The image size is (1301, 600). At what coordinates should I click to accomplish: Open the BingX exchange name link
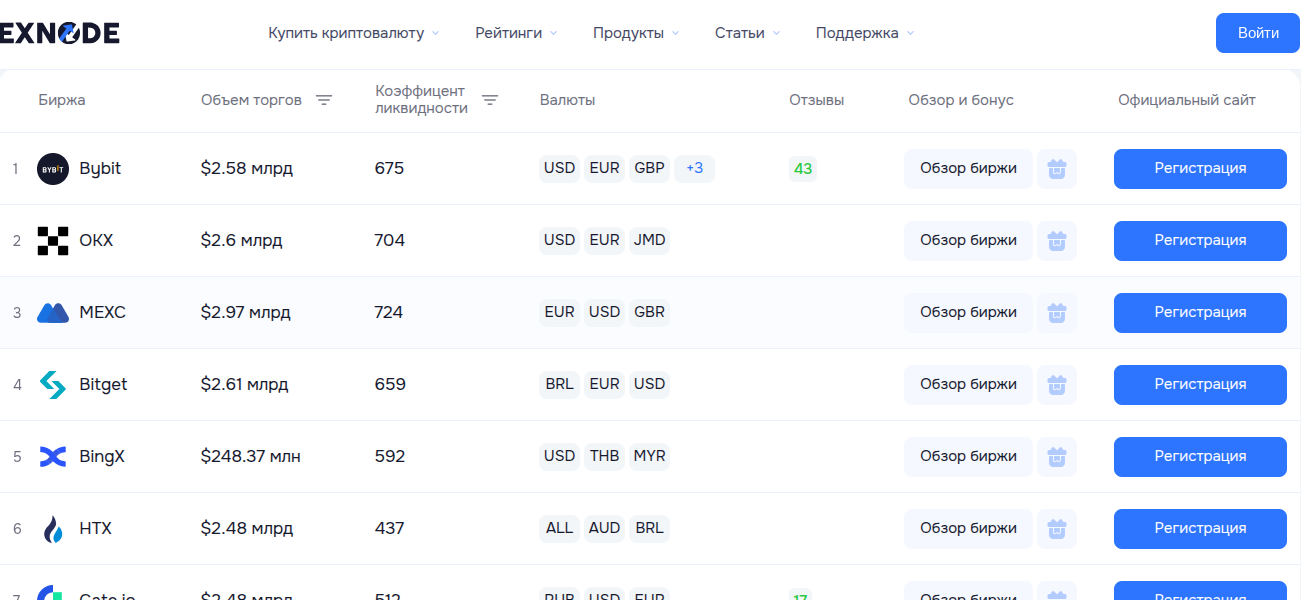tap(102, 457)
